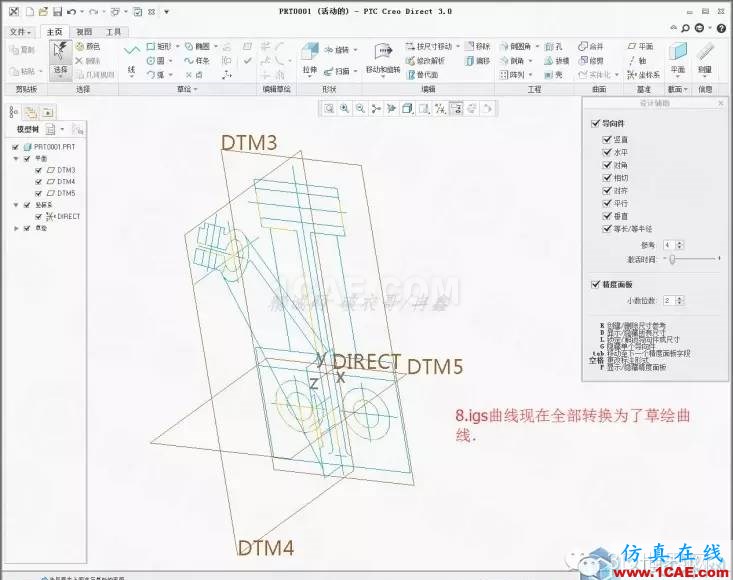
Task: Activate the 移动和旋转 tool
Action: click(383, 60)
